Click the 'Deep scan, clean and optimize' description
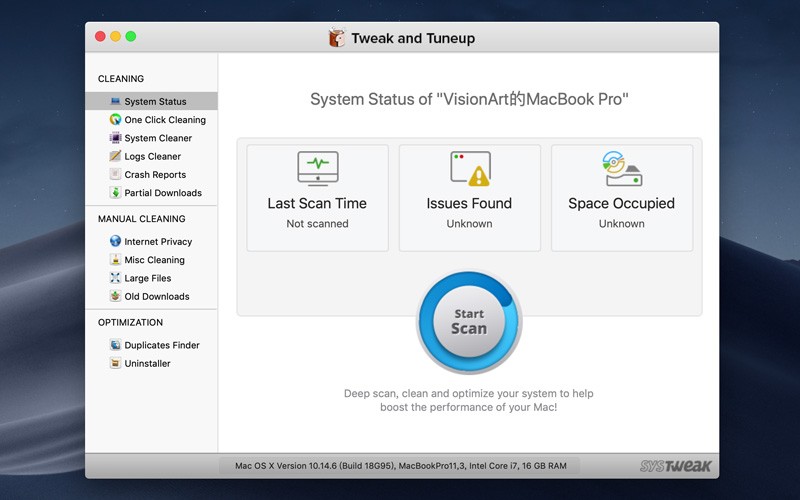Image resolution: width=800 pixels, height=500 pixels. pyautogui.click(x=468, y=400)
